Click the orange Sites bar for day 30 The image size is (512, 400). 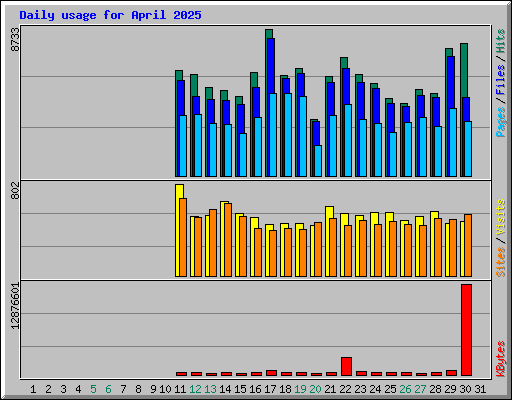468,245
